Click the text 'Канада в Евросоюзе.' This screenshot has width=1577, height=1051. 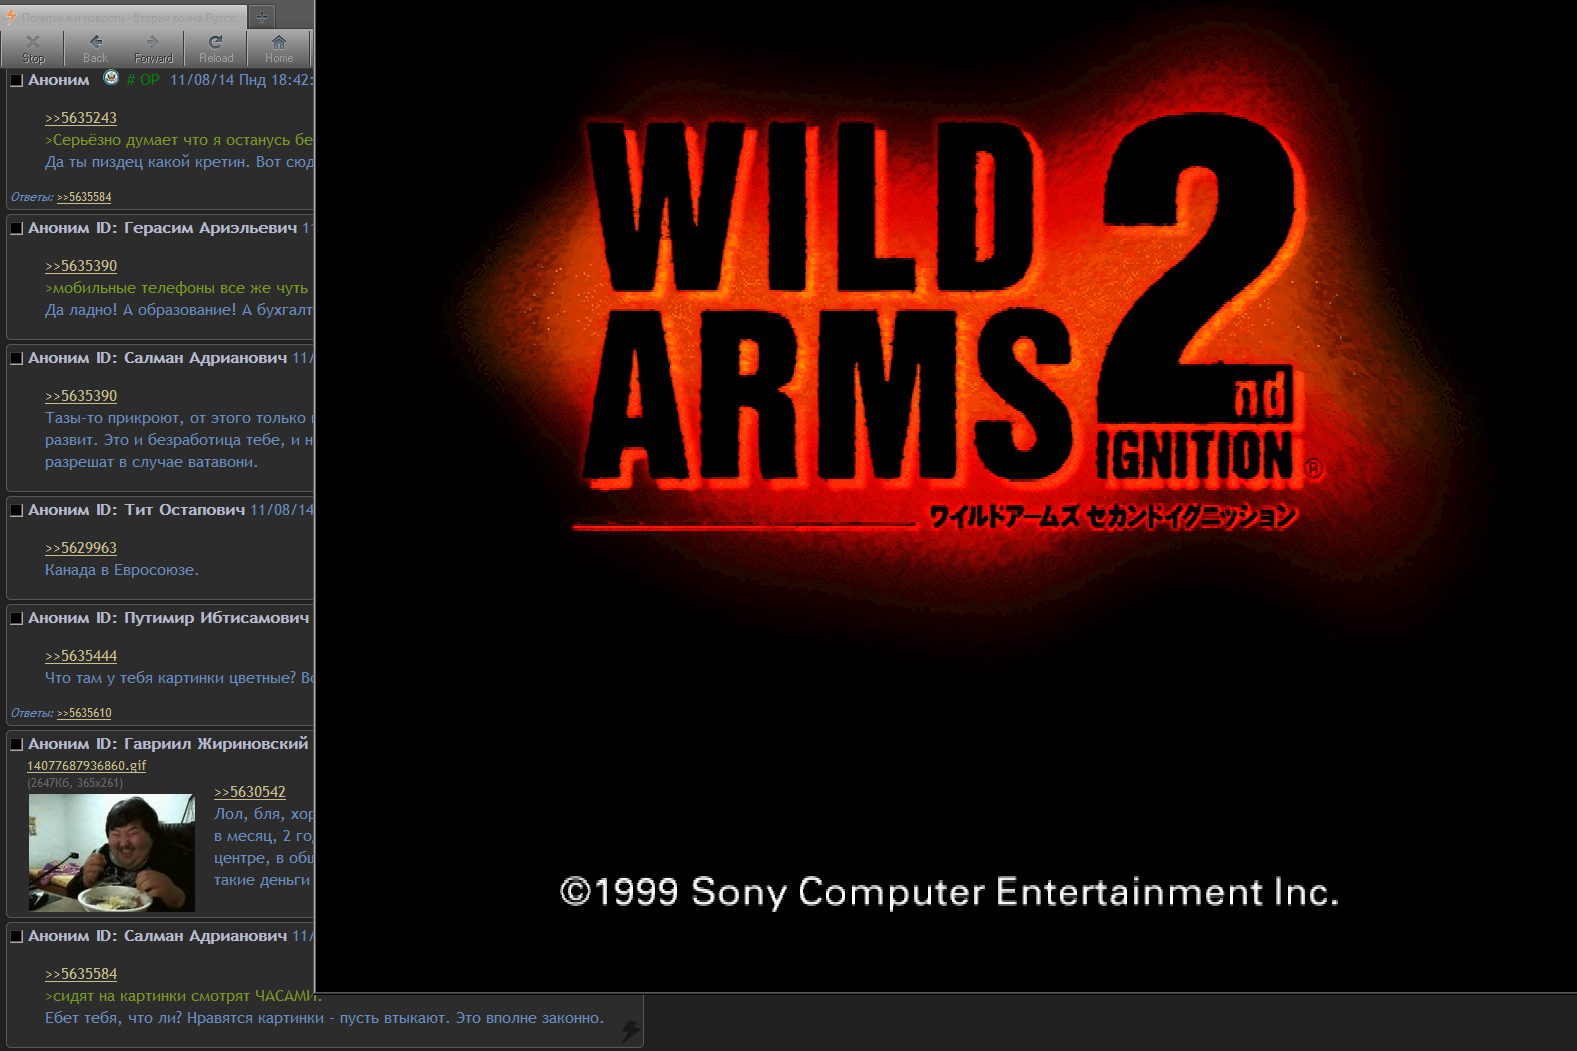coord(122,570)
